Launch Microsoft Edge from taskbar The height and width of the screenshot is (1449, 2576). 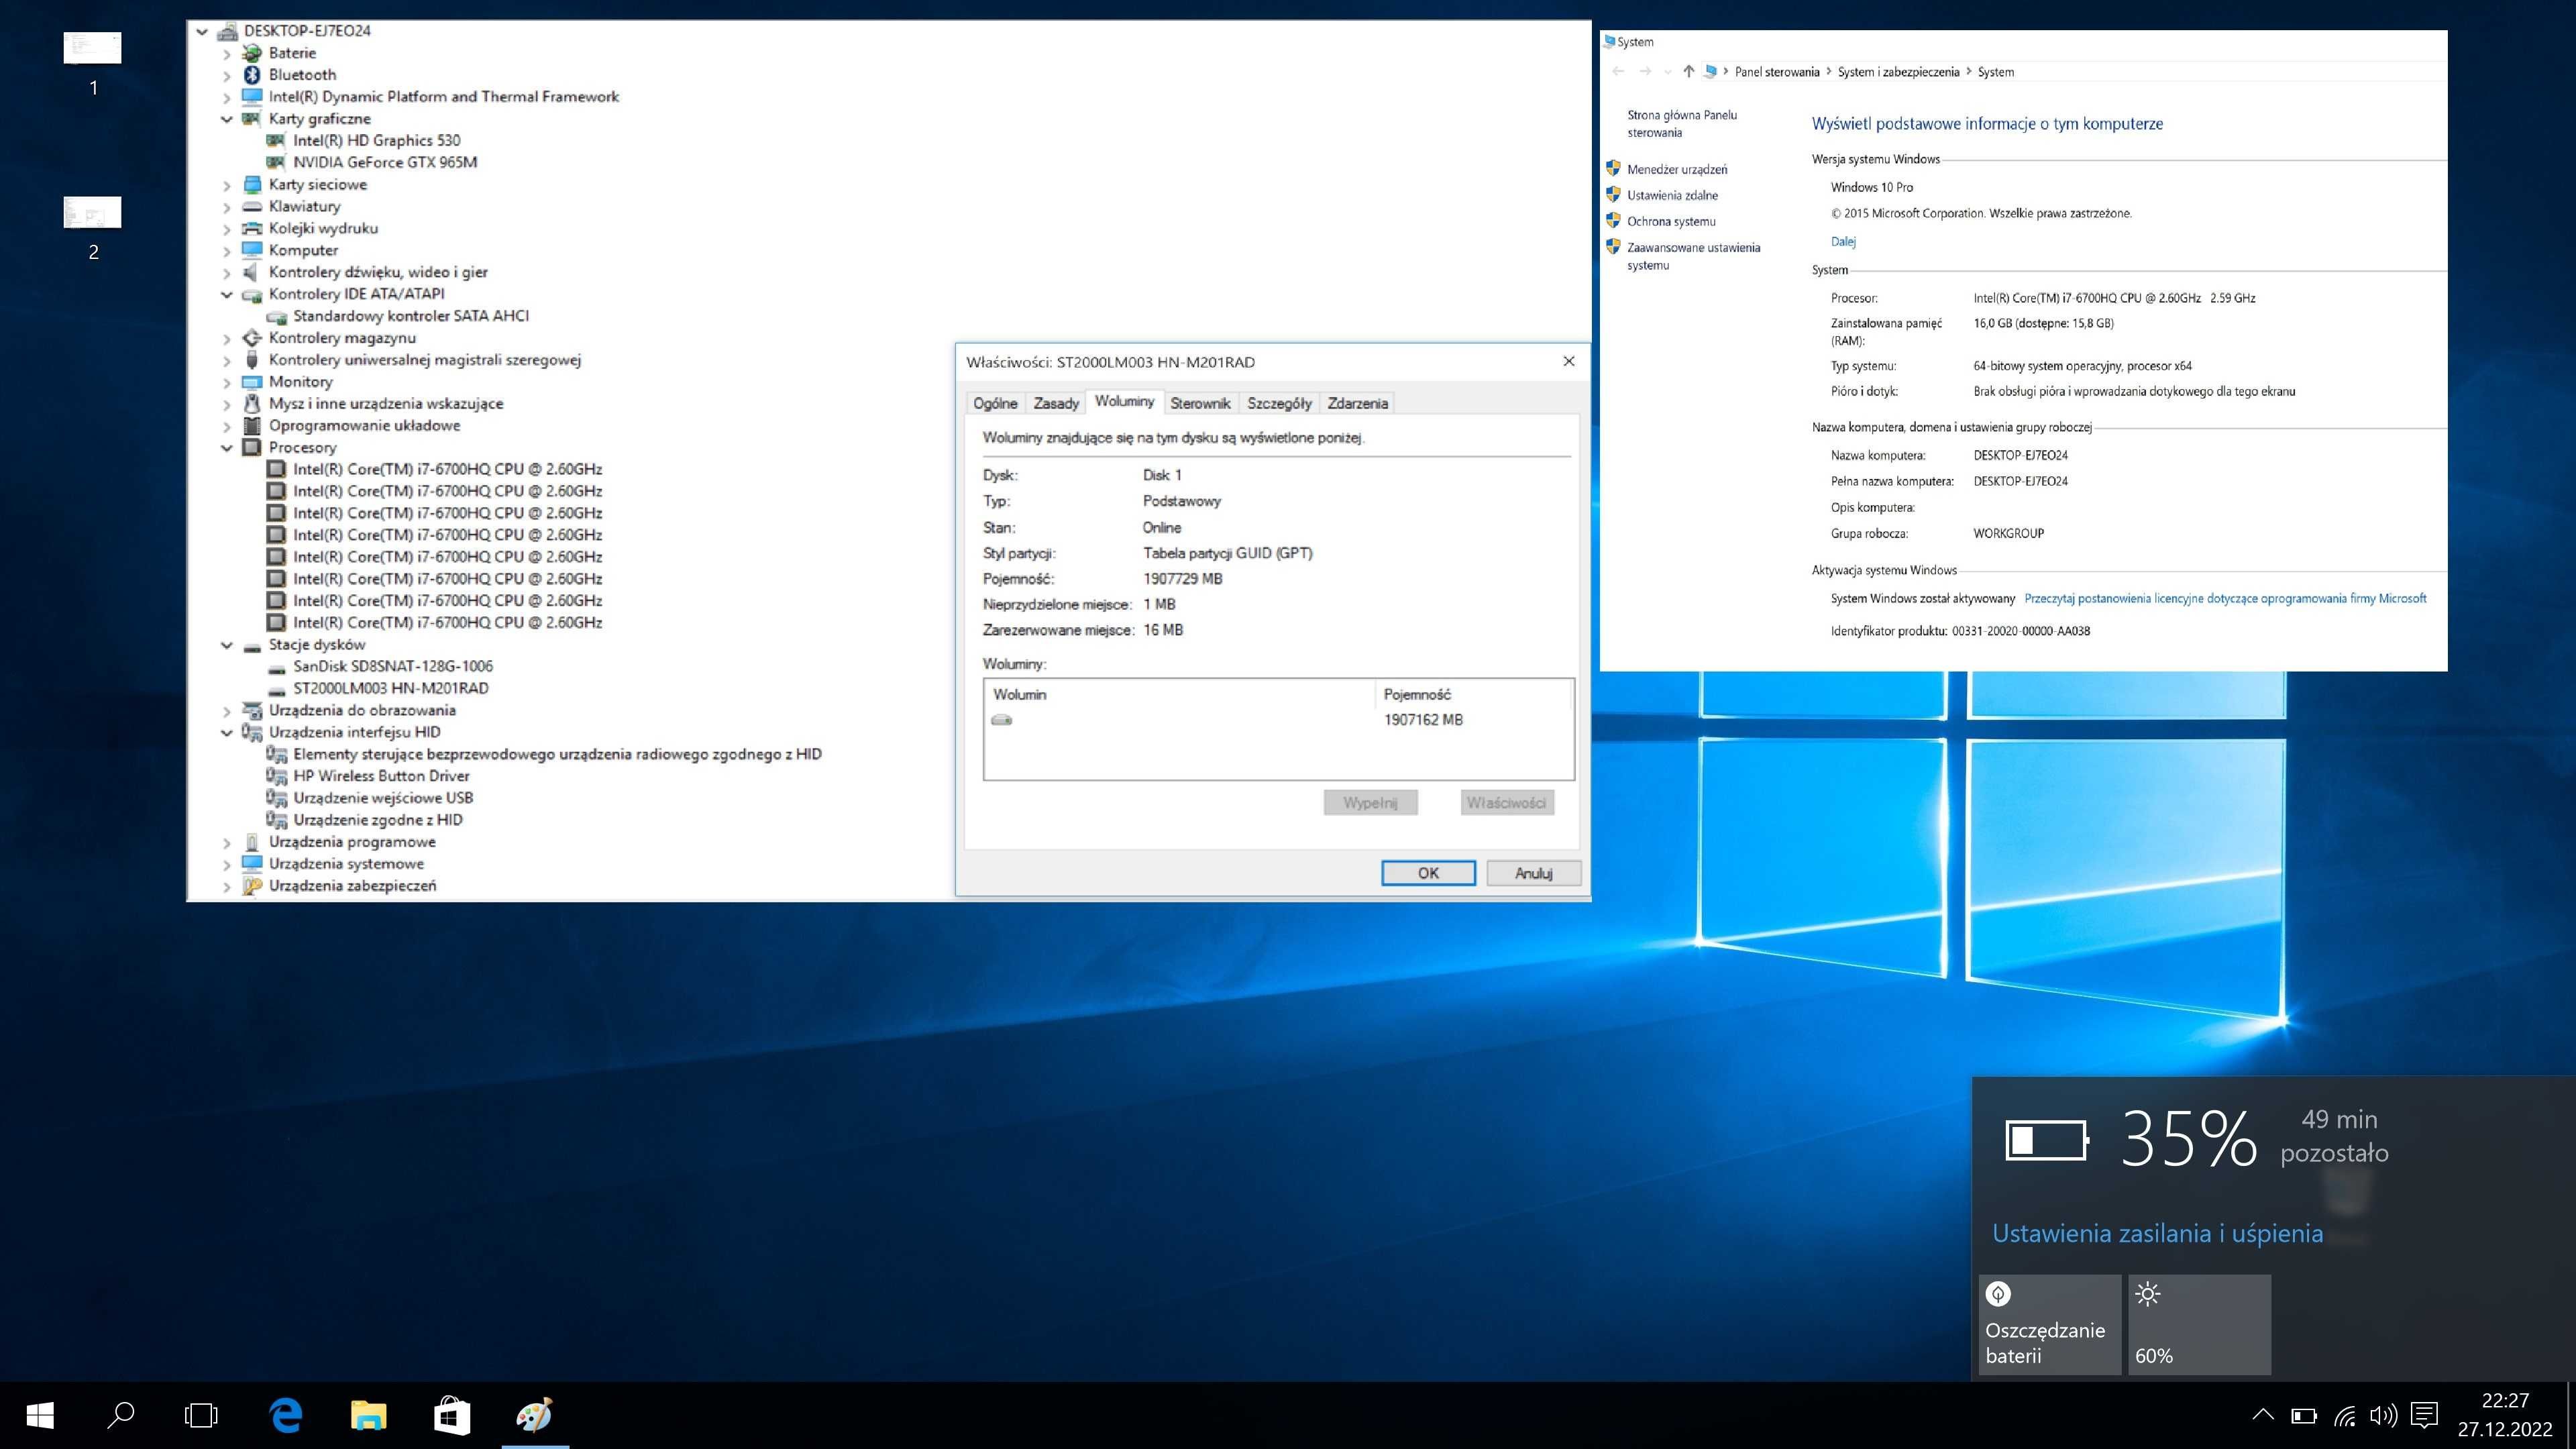(286, 1415)
